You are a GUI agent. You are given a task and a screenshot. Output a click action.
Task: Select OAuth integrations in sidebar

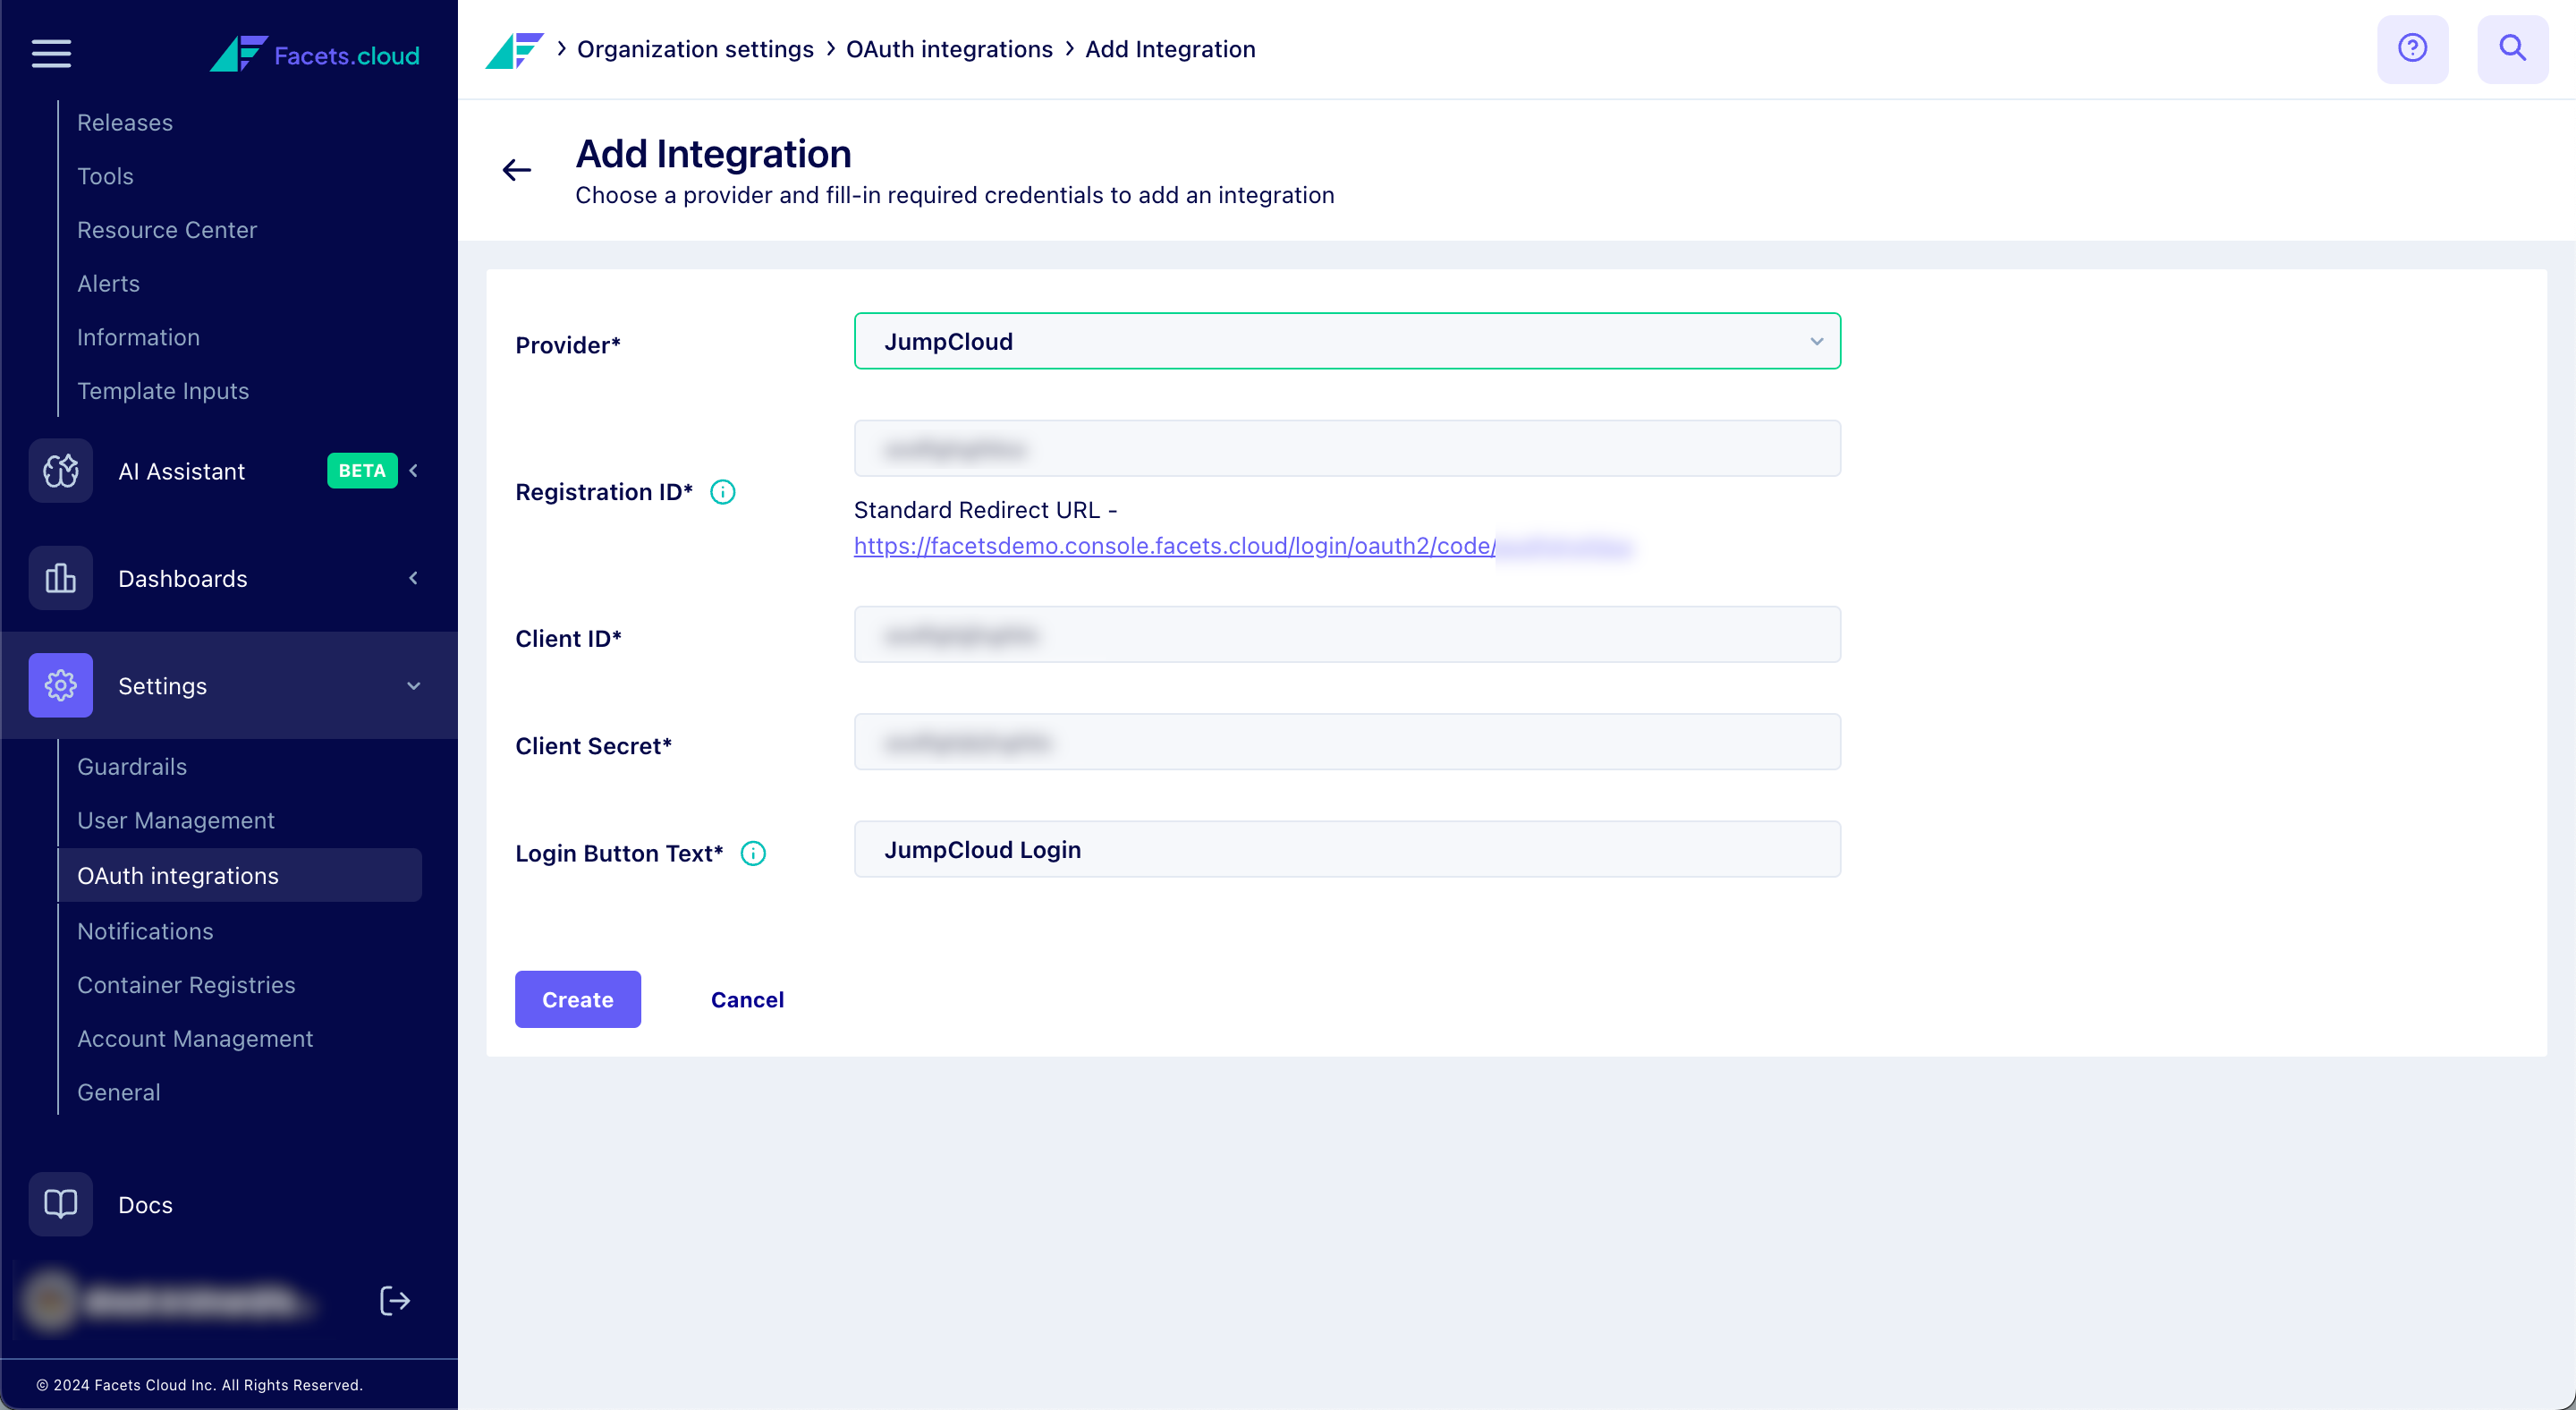240,875
